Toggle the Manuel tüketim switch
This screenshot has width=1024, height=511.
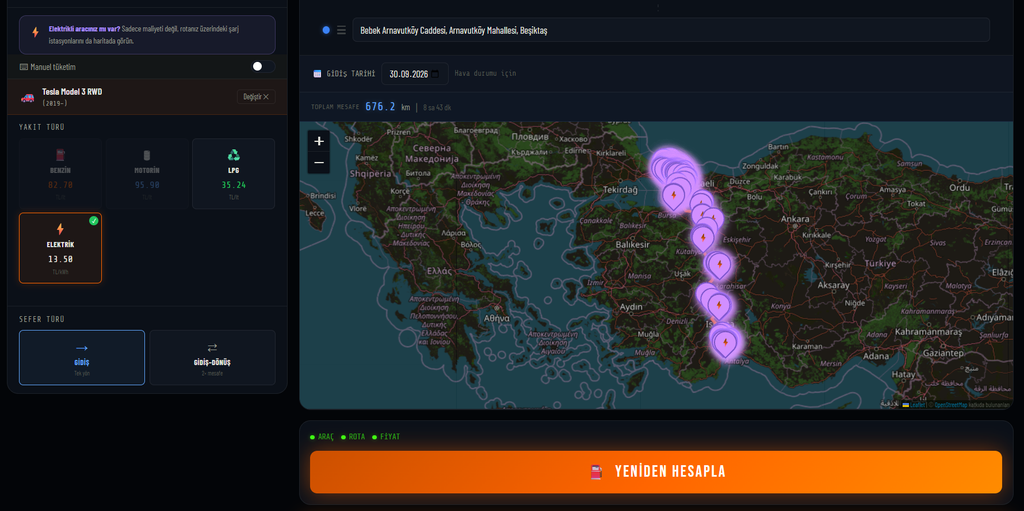(x=263, y=67)
